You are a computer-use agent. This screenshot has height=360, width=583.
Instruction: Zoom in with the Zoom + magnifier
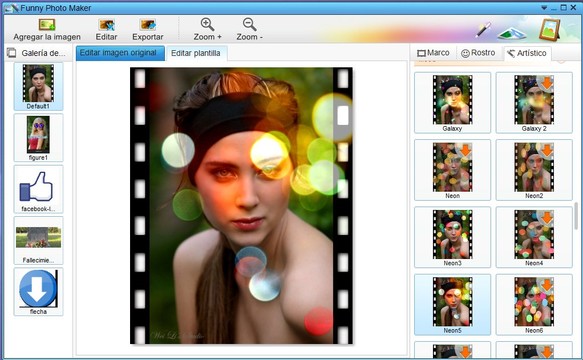point(207,25)
